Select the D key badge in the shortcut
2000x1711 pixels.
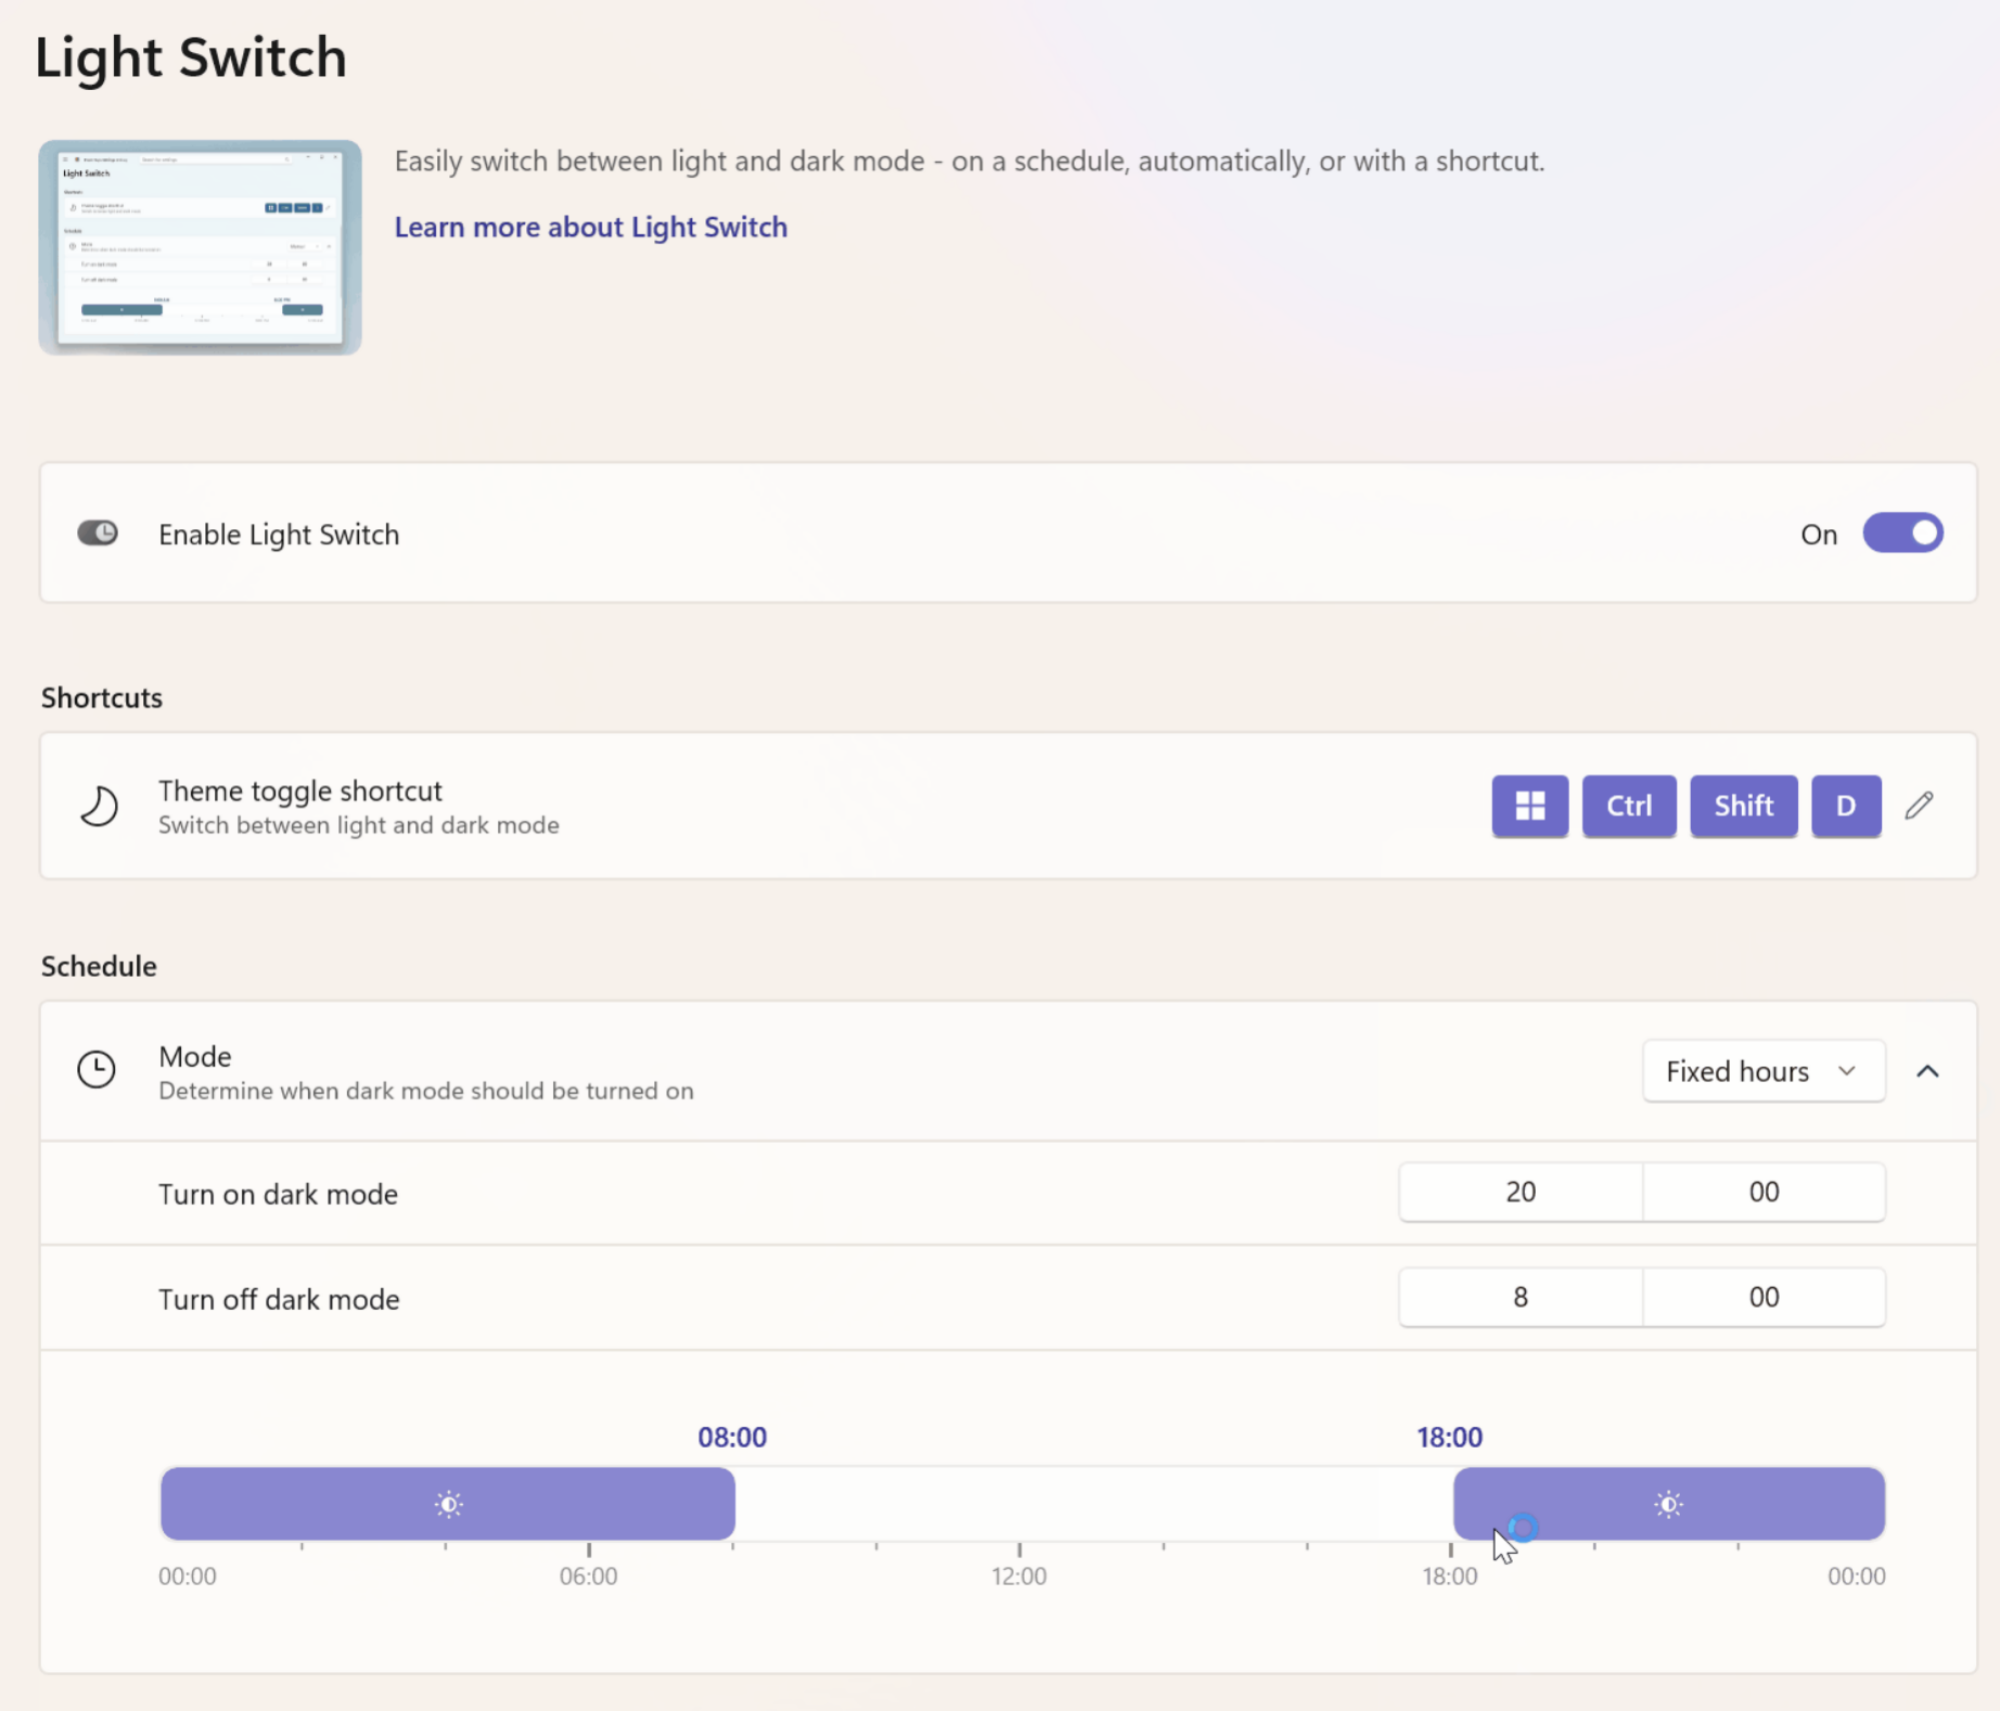[x=1845, y=806]
